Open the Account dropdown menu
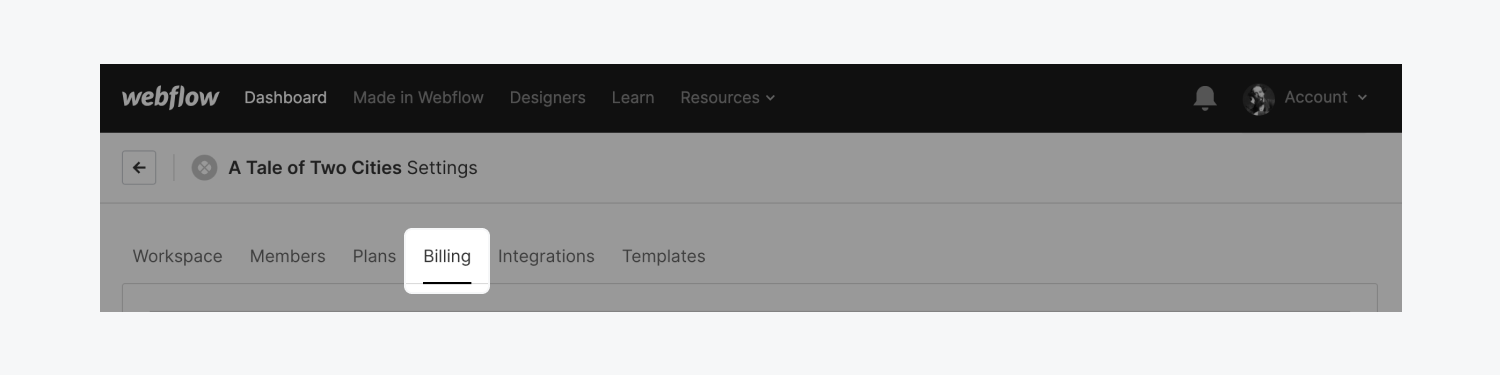The height and width of the screenshot is (375, 1500). click(x=1305, y=98)
